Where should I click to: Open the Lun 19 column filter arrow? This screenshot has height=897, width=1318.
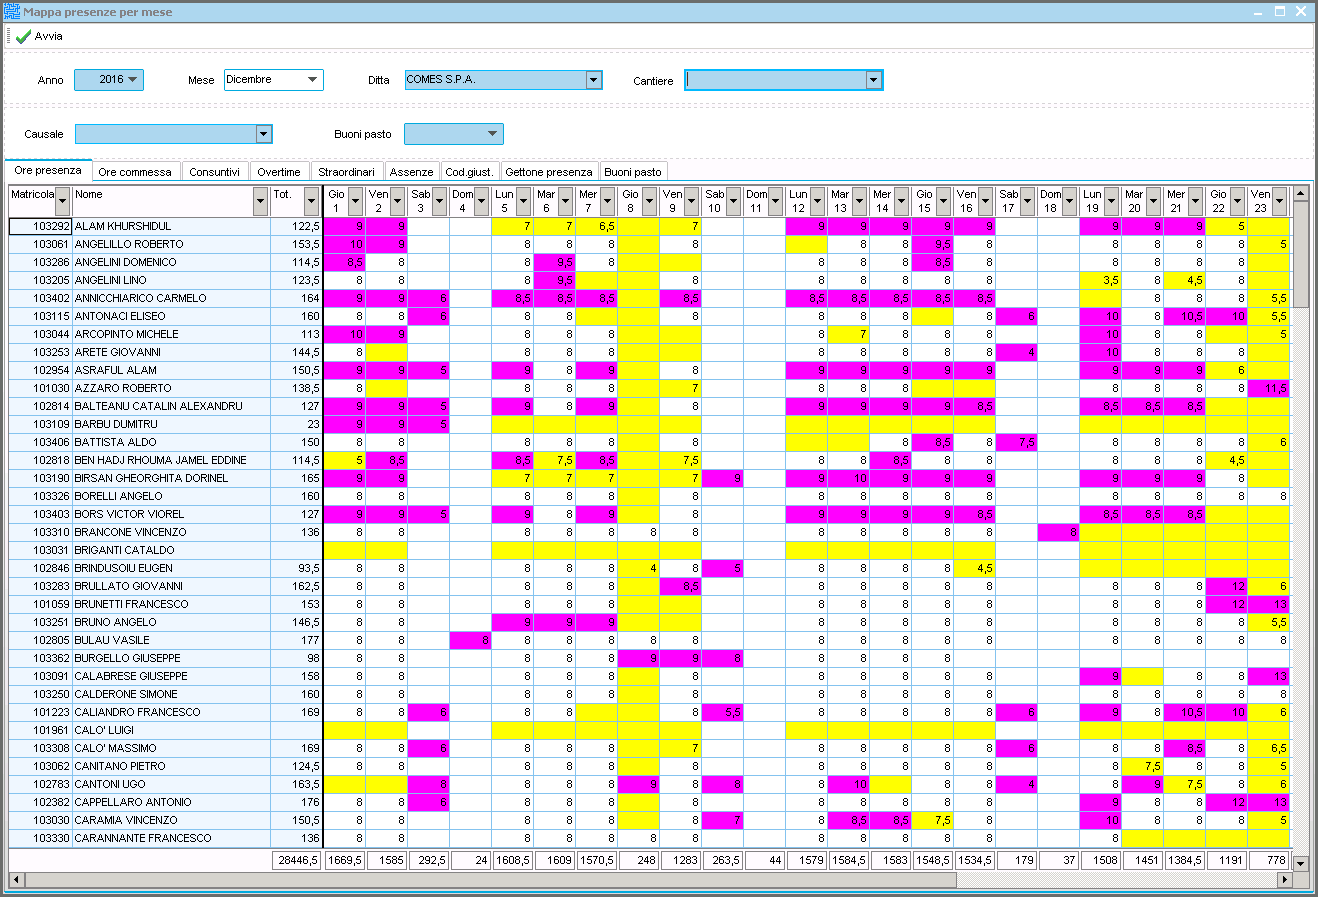pos(1111,201)
